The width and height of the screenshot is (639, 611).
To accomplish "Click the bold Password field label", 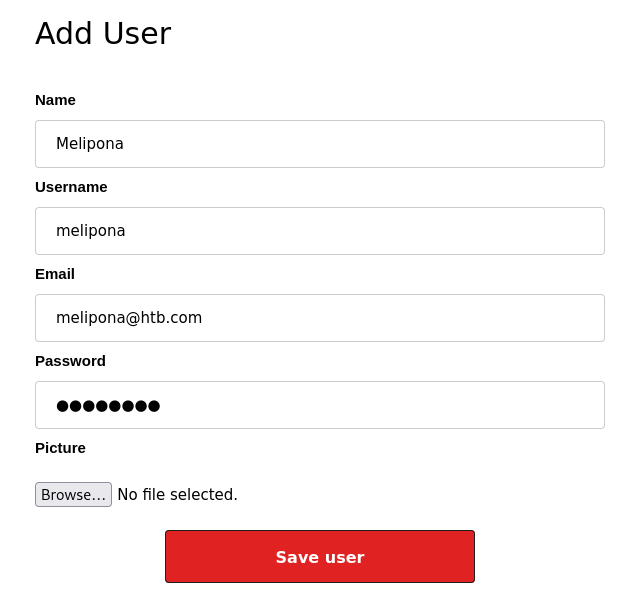I will (71, 361).
